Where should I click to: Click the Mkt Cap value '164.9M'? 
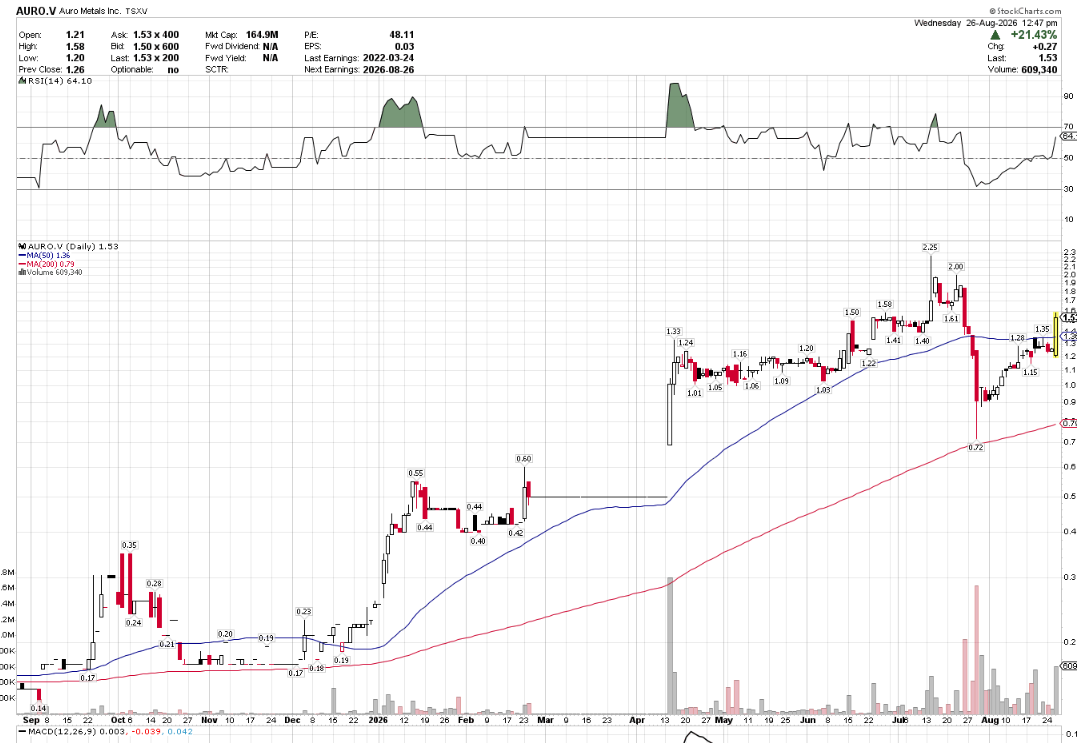click(x=262, y=35)
